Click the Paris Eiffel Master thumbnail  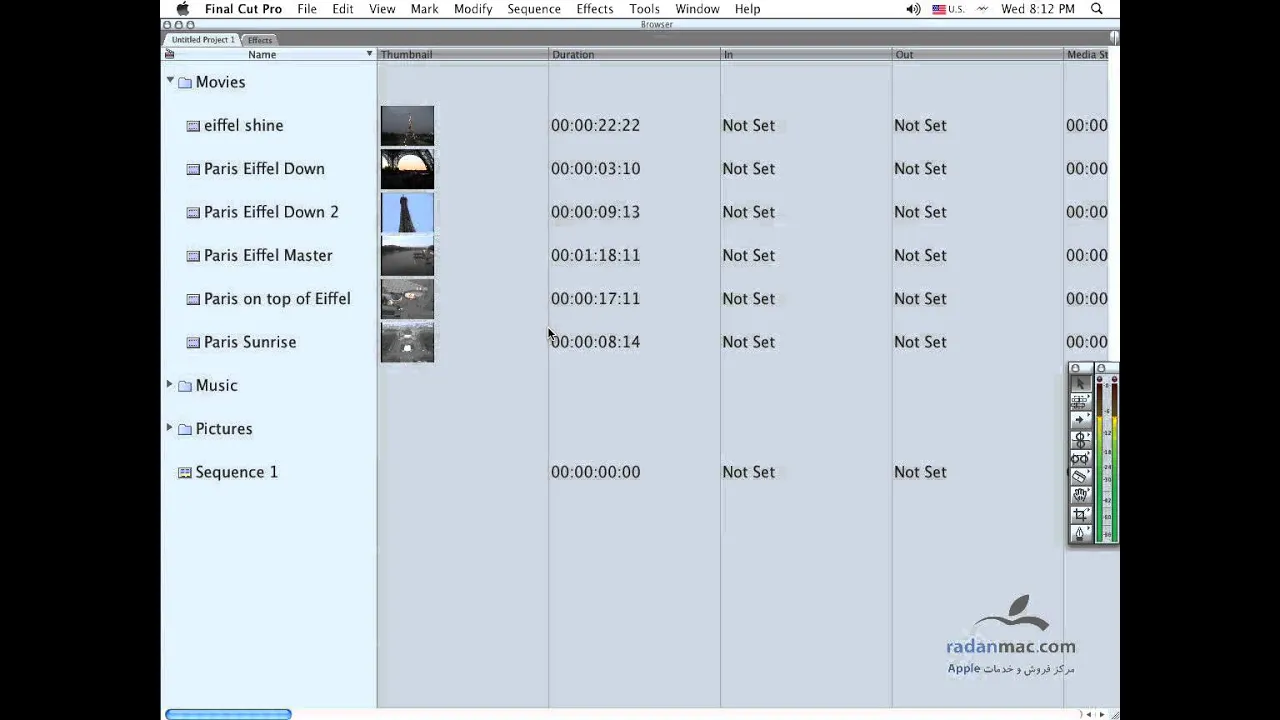point(407,256)
